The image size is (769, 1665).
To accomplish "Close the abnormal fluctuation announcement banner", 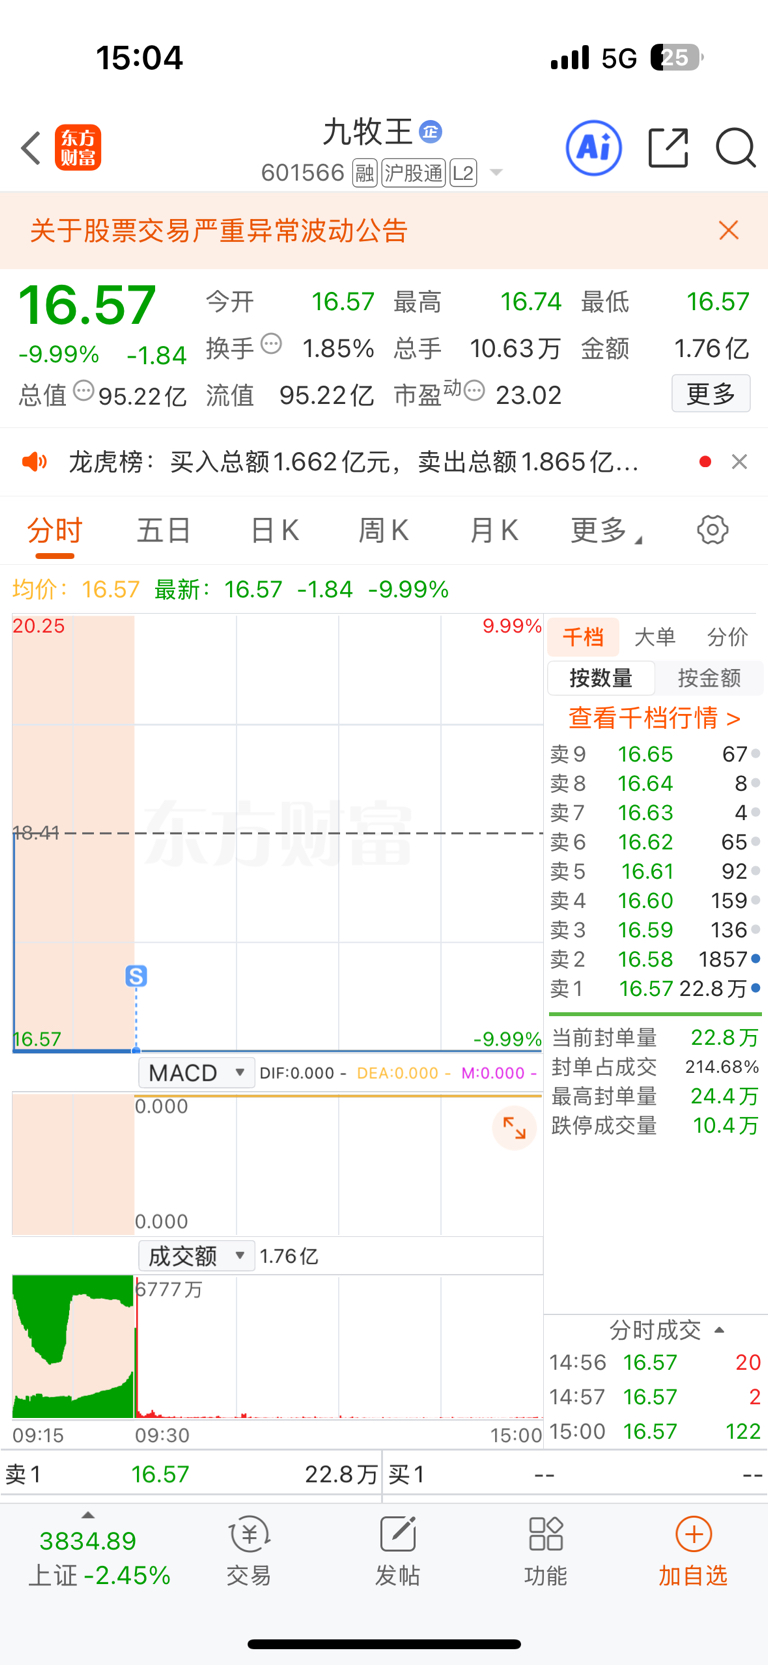I will coord(729,231).
